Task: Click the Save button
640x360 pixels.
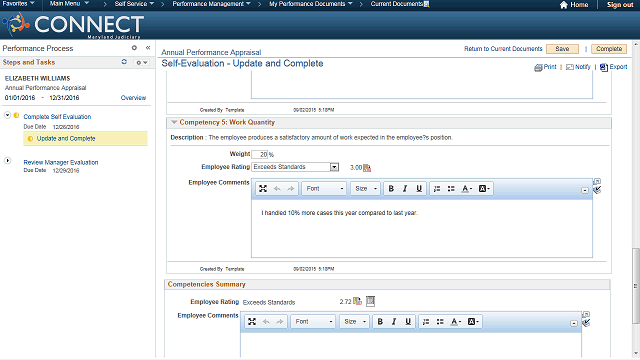Action: coord(562,49)
